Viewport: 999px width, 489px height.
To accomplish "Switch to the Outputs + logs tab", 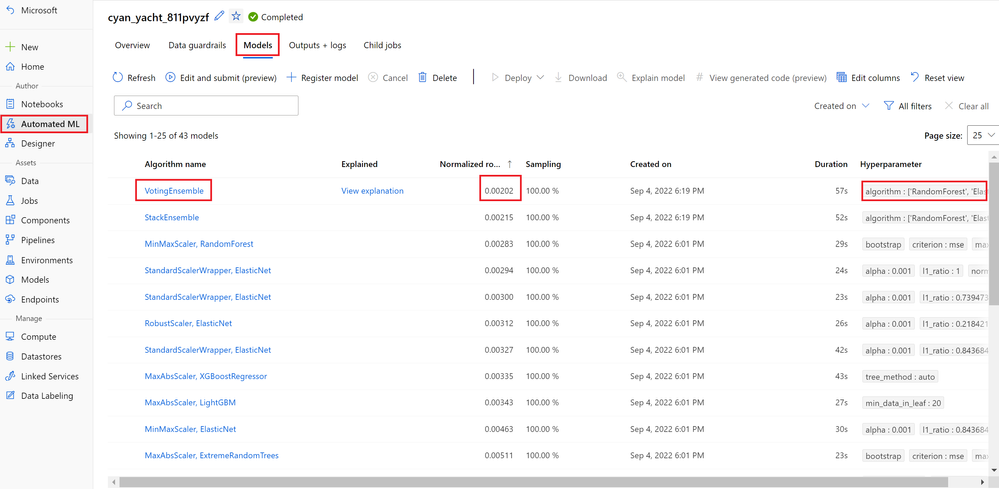I will [x=317, y=45].
